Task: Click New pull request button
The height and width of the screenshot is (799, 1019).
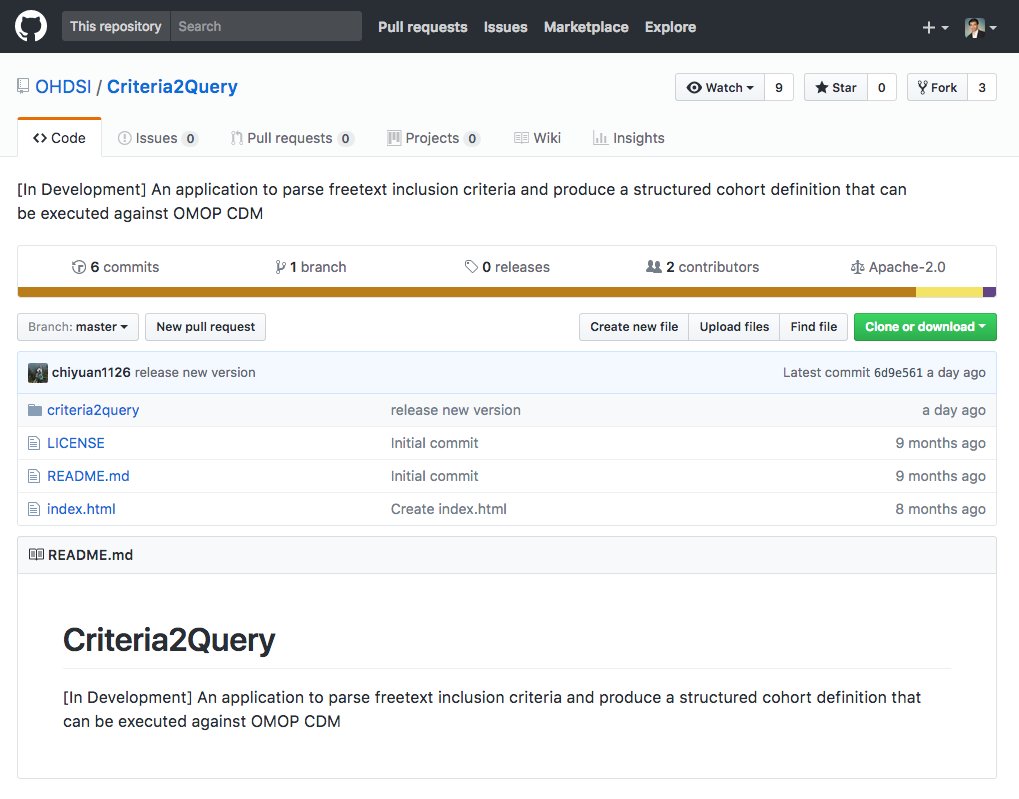Action: click(x=205, y=327)
